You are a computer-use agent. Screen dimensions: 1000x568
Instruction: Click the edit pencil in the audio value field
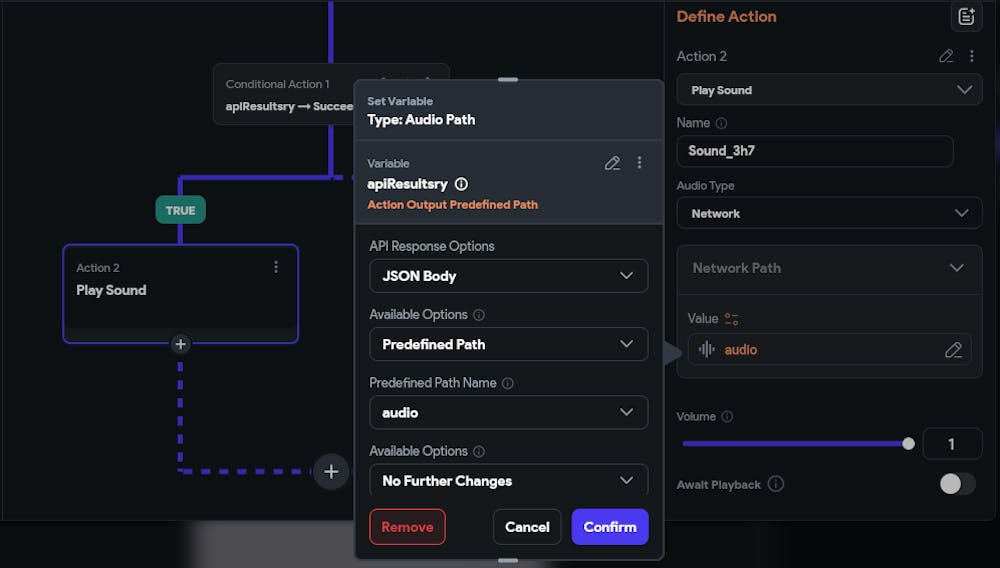(x=953, y=350)
